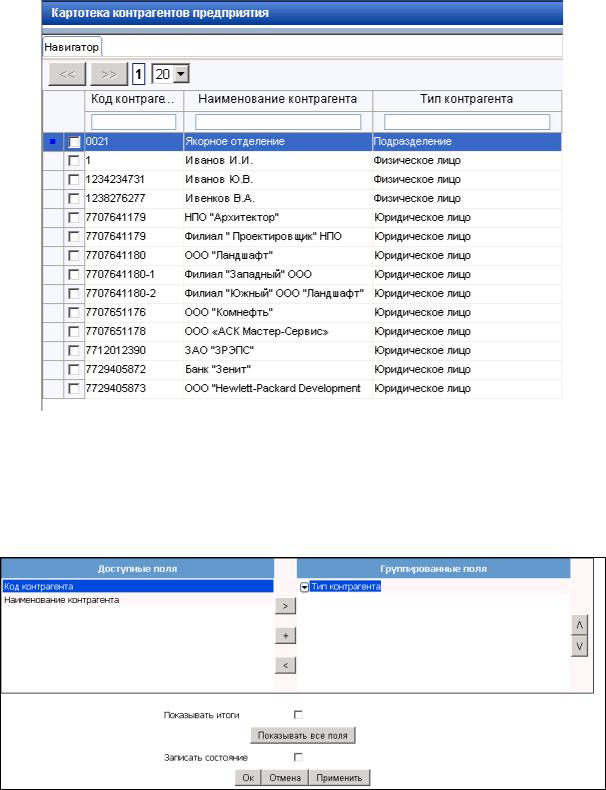Click Показывать все поля button
This screenshot has height=790, width=606.
pyautogui.click(x=303, y=736)
